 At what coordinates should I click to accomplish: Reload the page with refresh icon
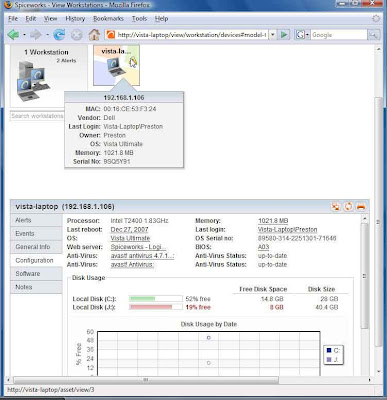59,34
